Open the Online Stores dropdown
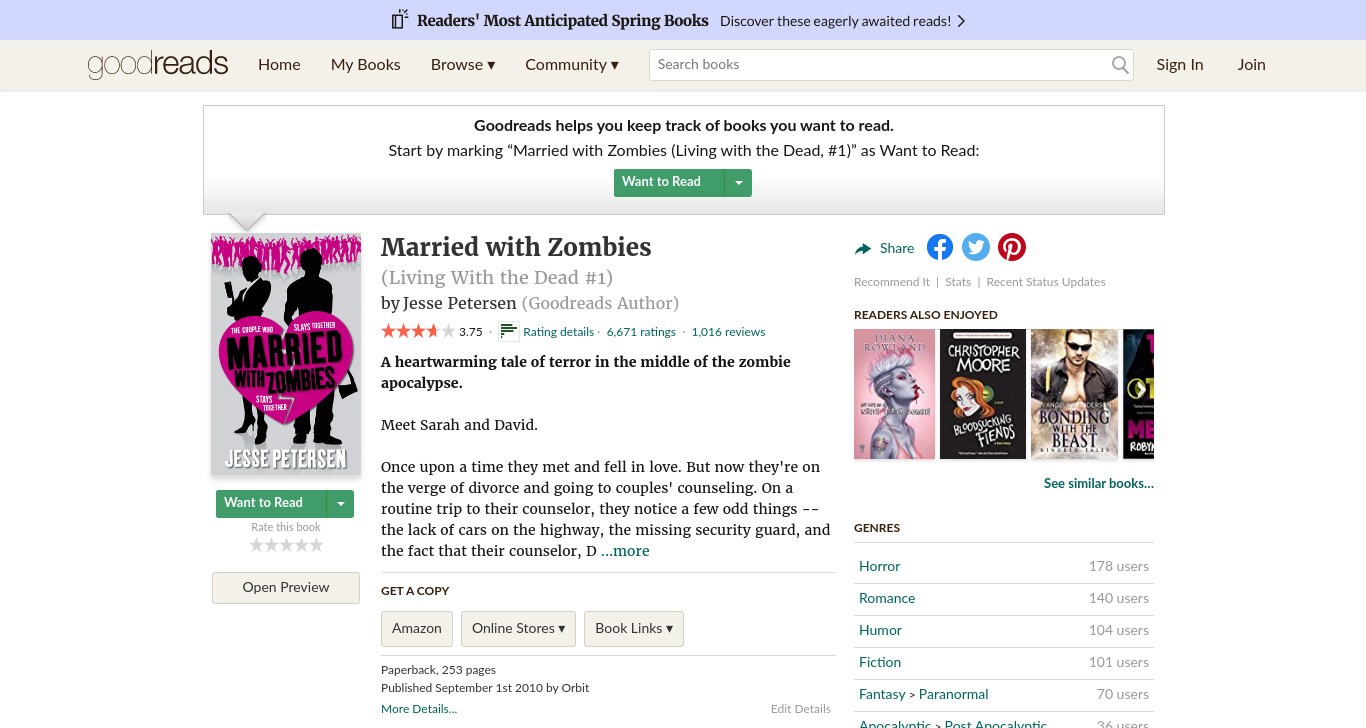 (518, 628)
